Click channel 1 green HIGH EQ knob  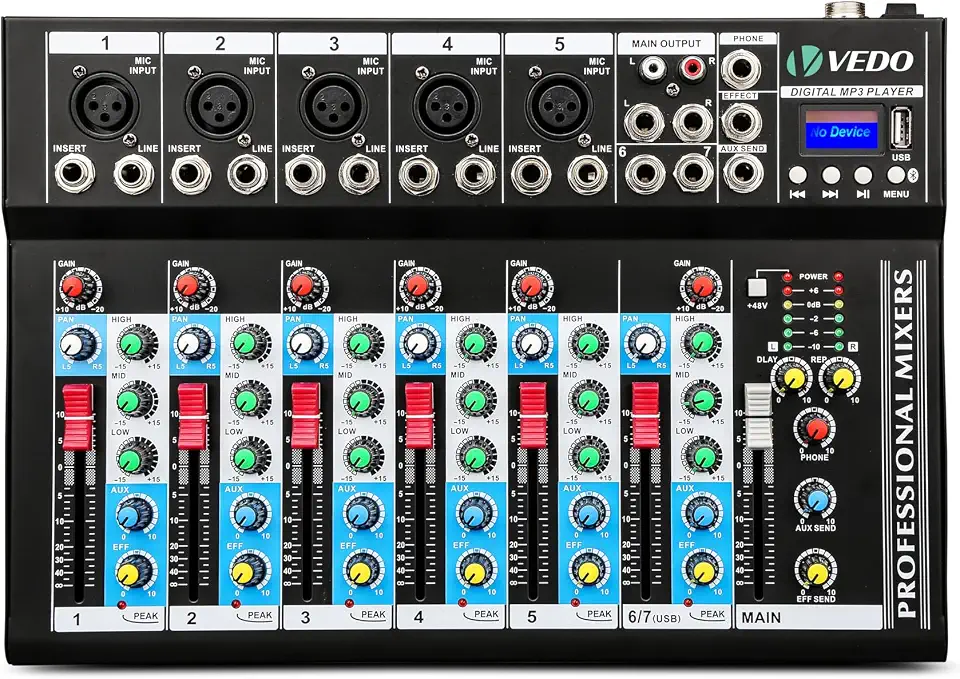pos(130,345)
